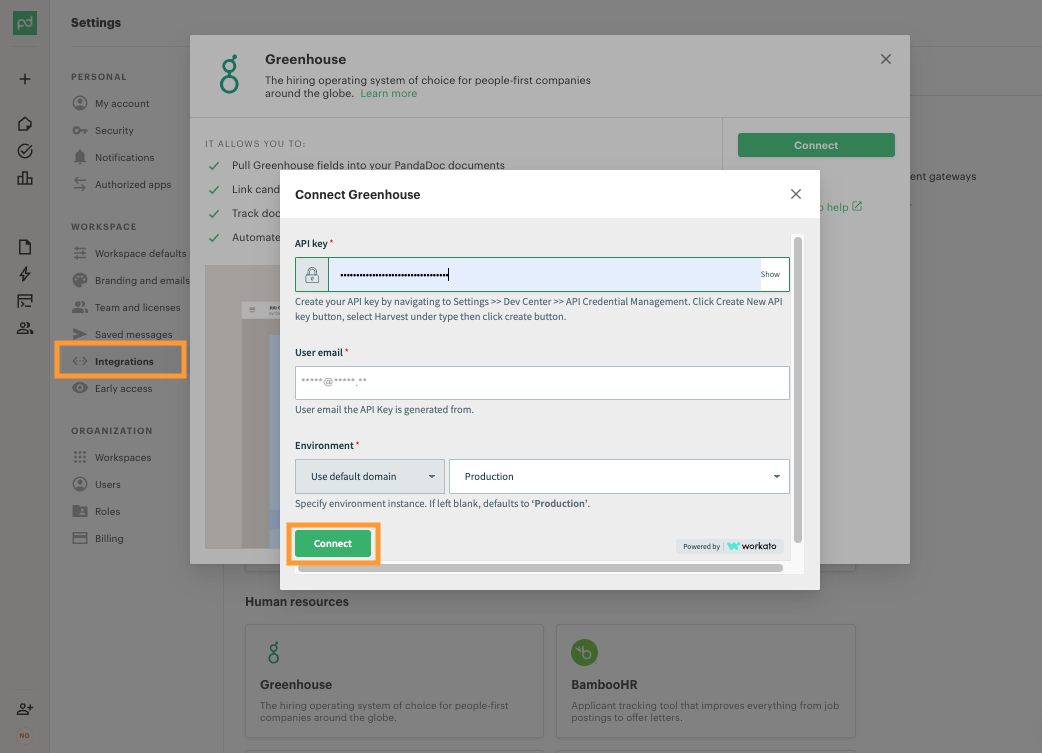Click the PandaDoc logo icon

coord(25,23)
